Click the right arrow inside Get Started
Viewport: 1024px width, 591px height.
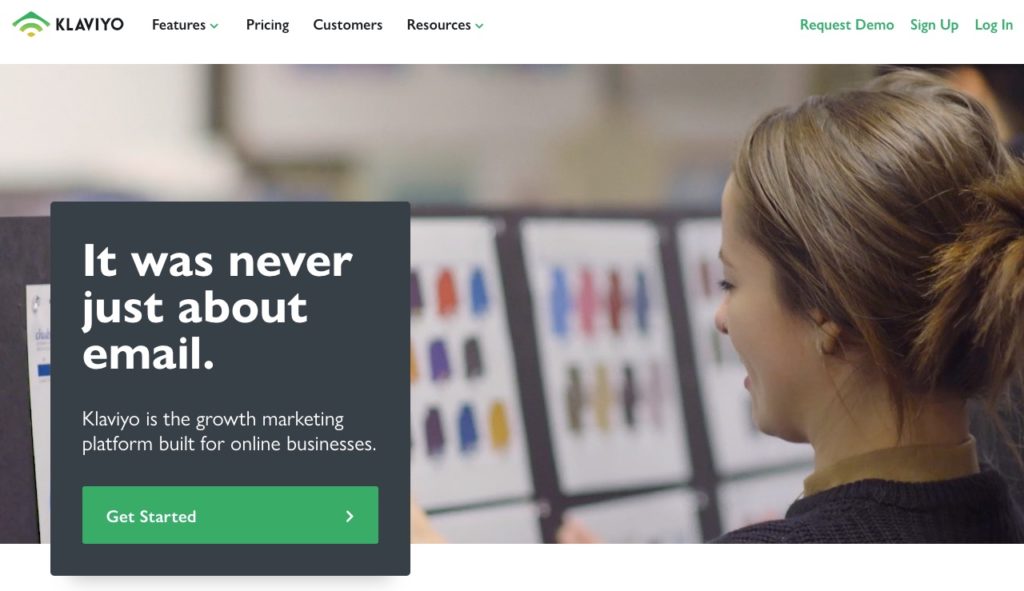pos(349,516)
